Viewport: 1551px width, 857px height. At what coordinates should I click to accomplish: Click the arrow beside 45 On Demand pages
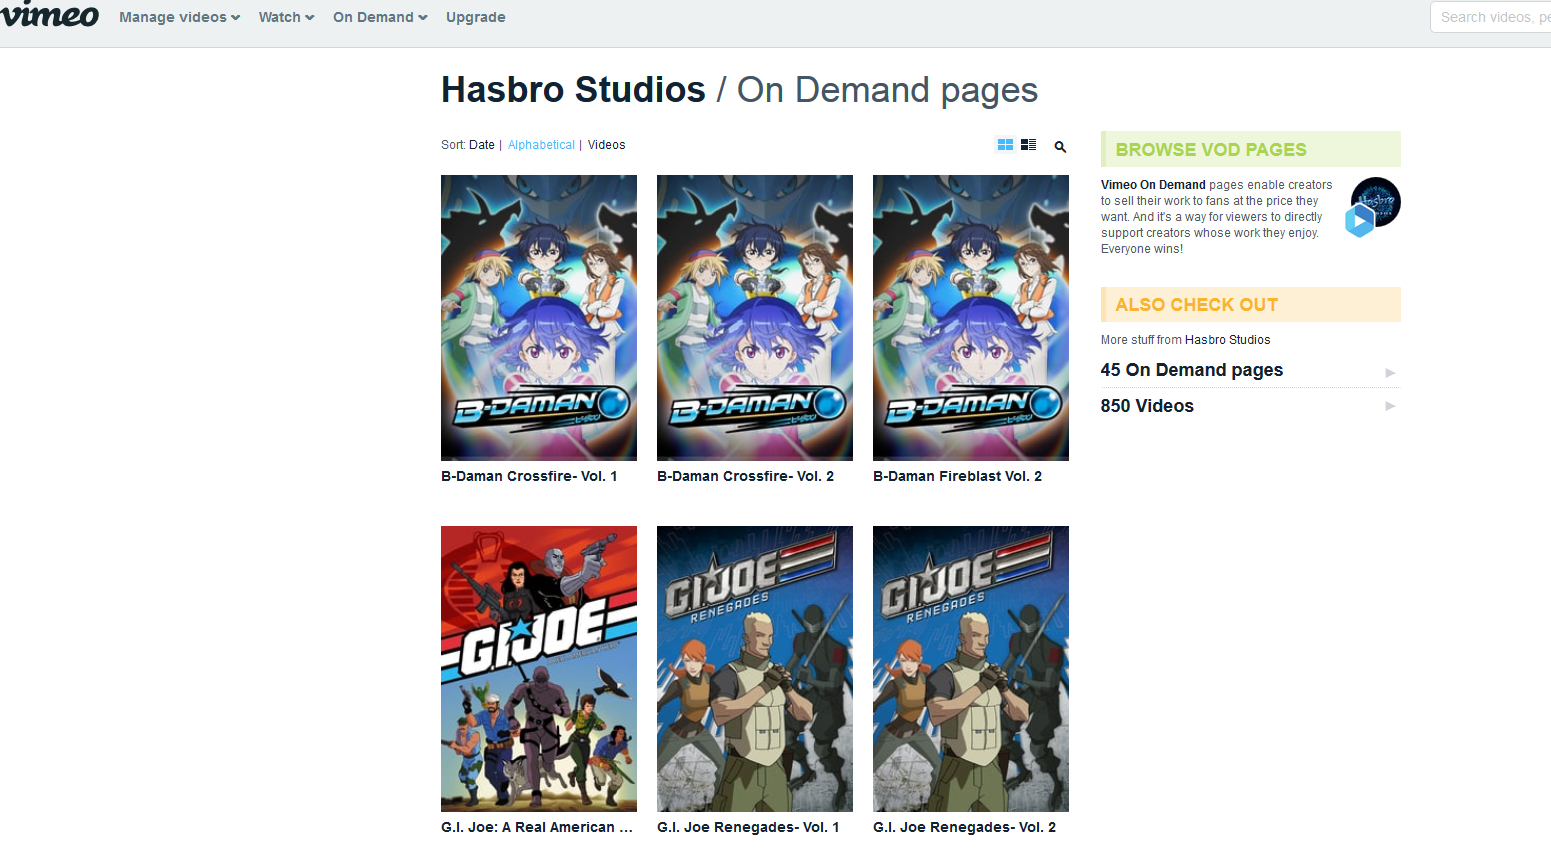pos(1390,372)
